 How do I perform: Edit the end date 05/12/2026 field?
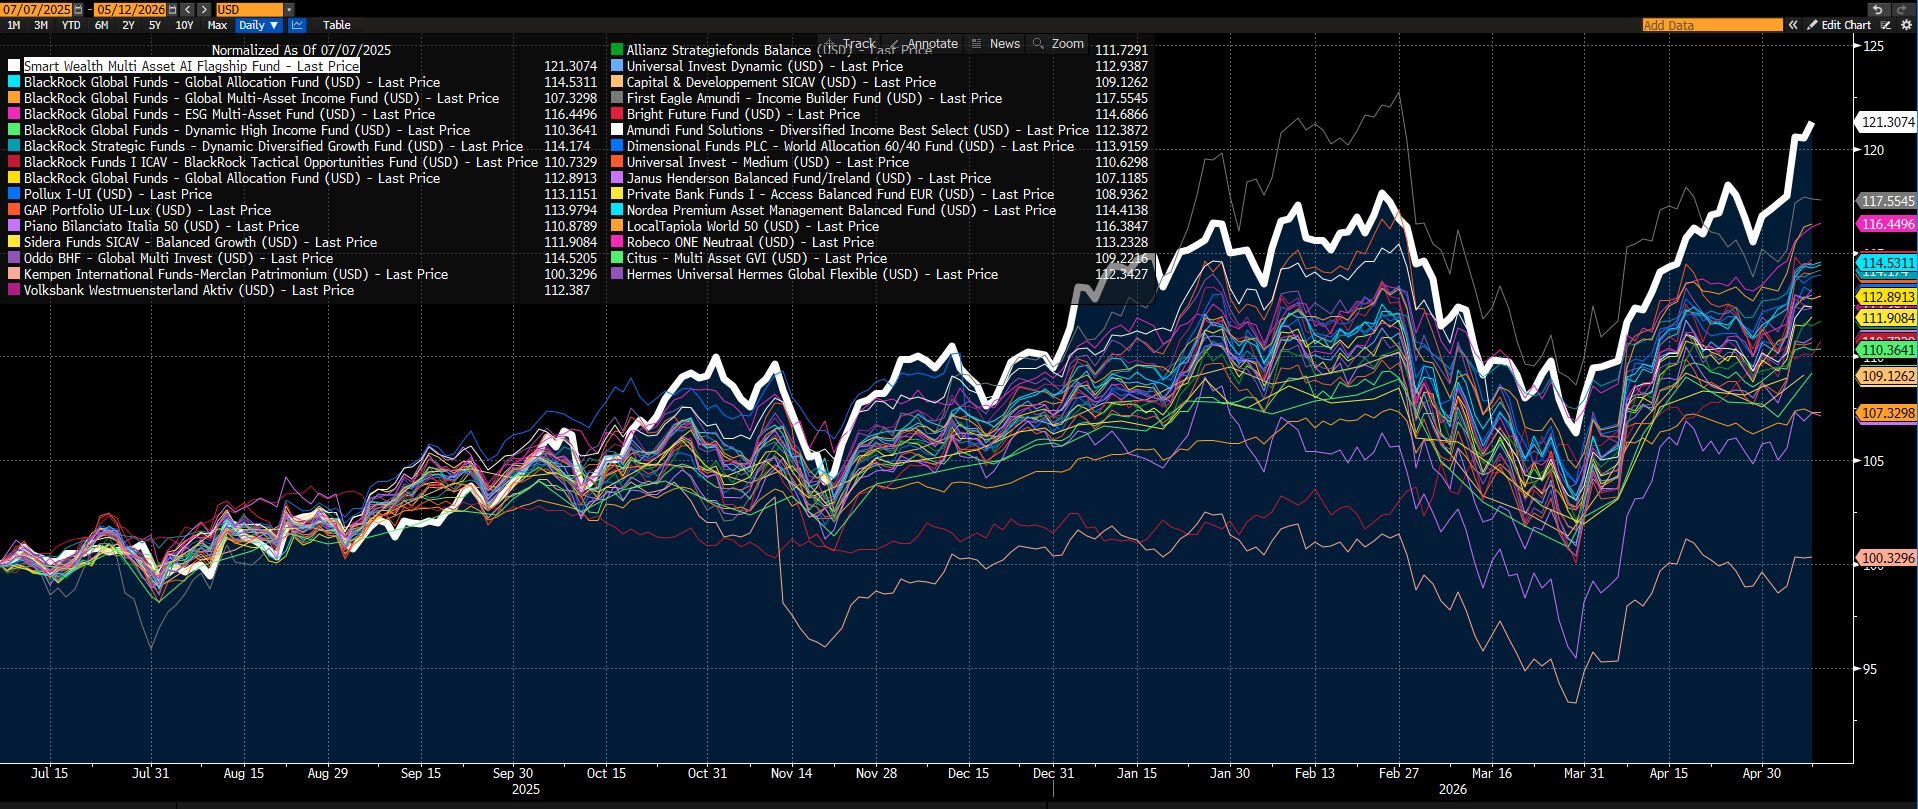point(130,9)
